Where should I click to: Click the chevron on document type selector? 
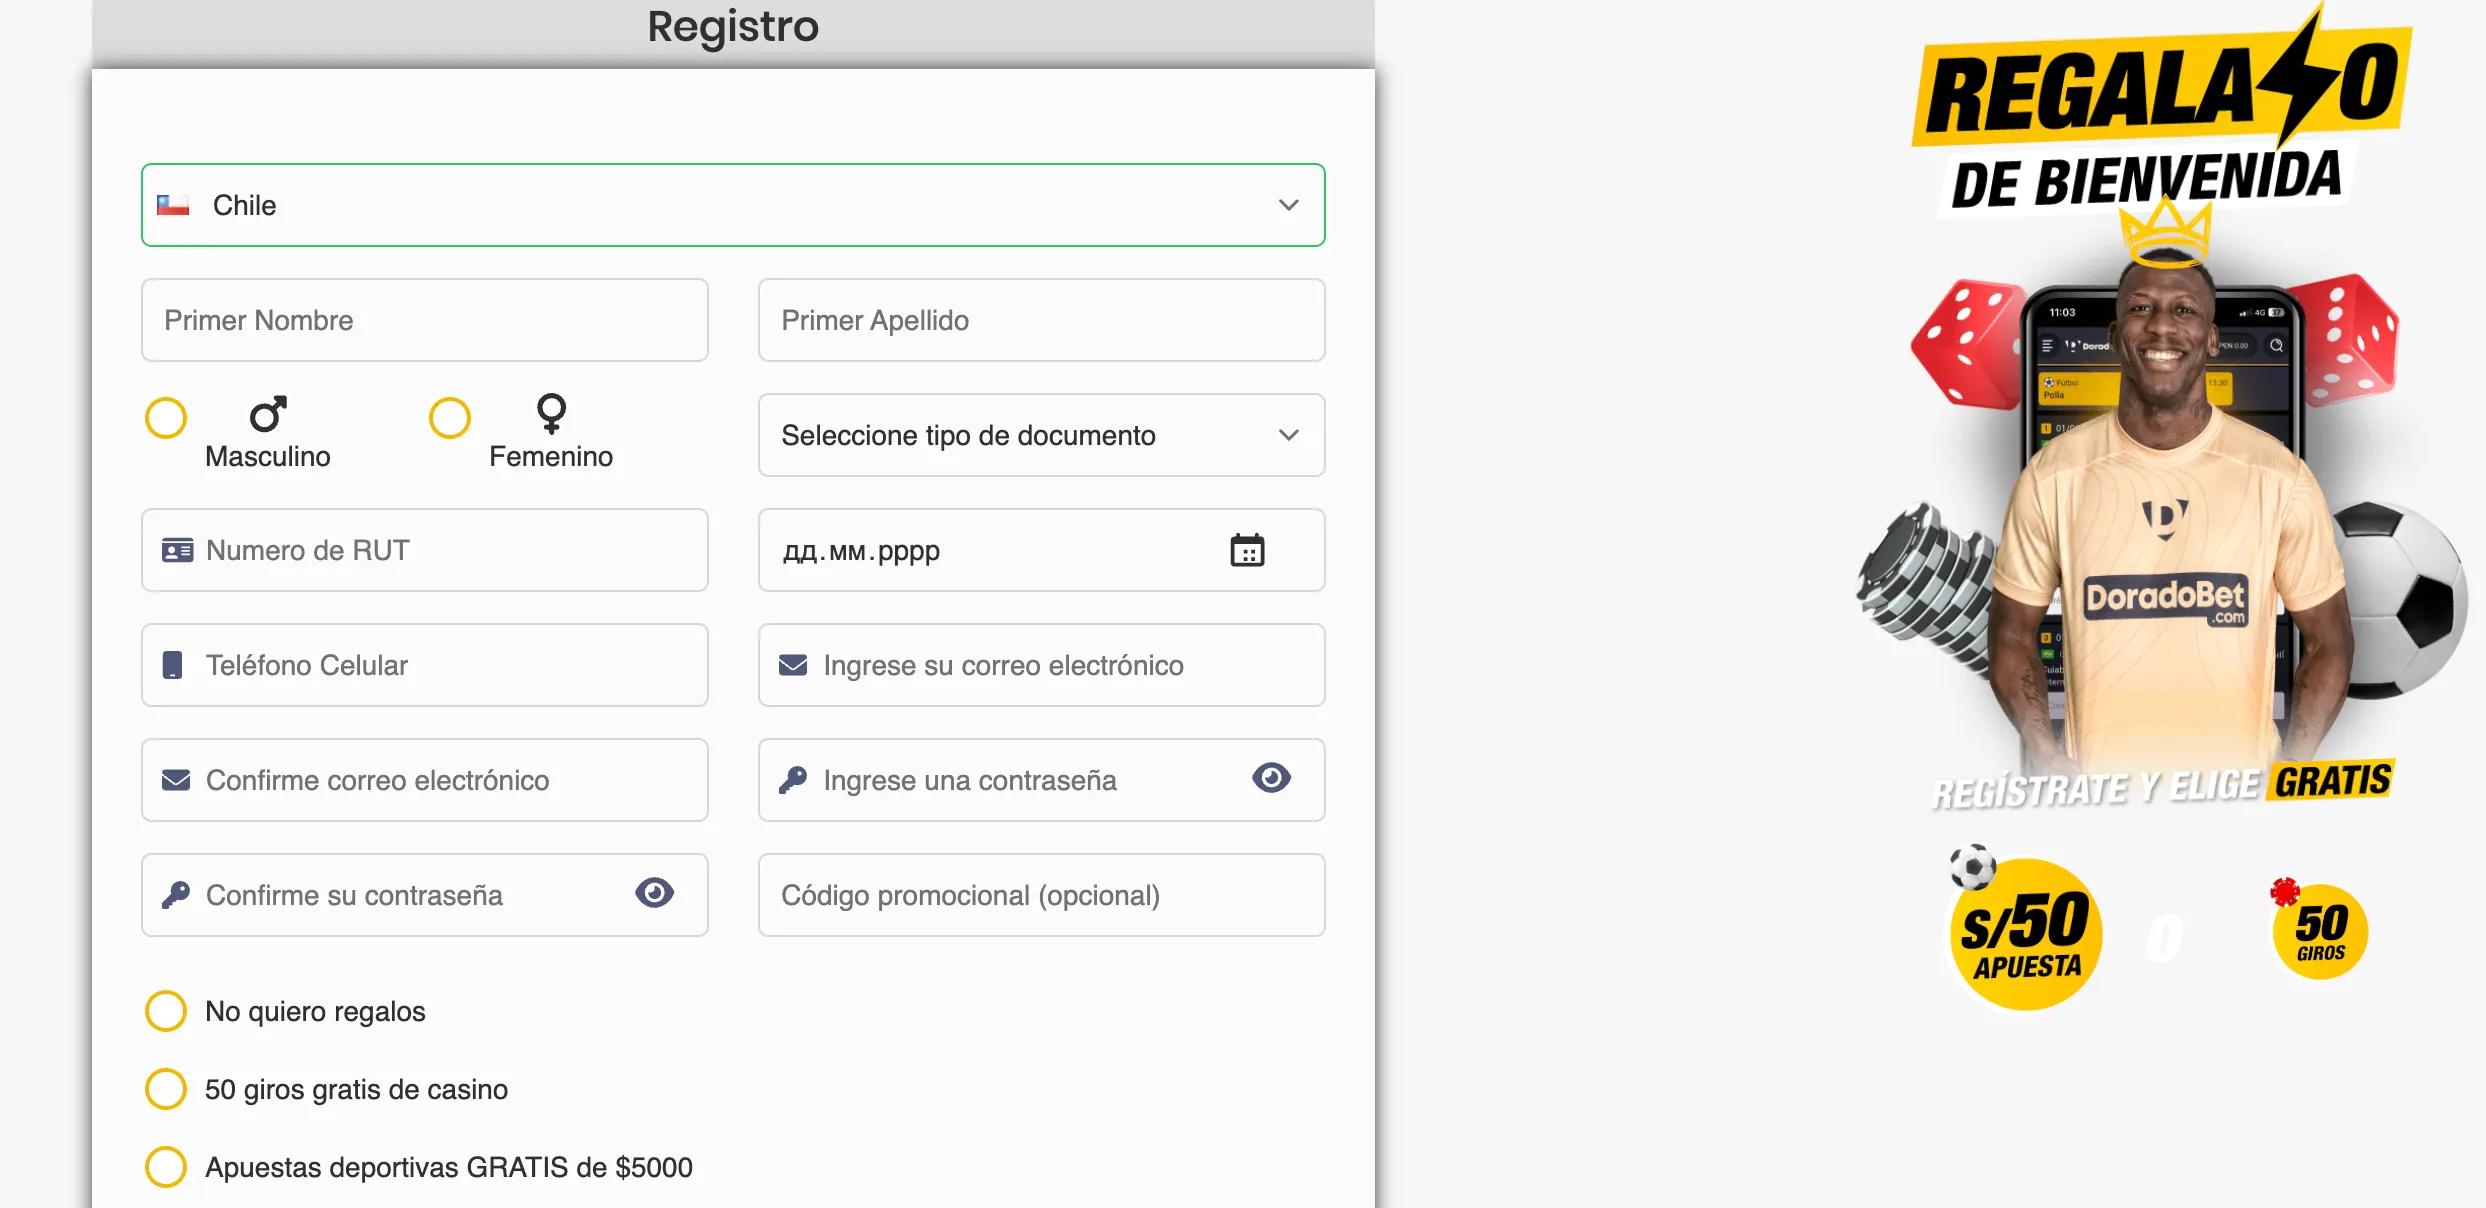pyautogui.click(x=1289, y=435)
